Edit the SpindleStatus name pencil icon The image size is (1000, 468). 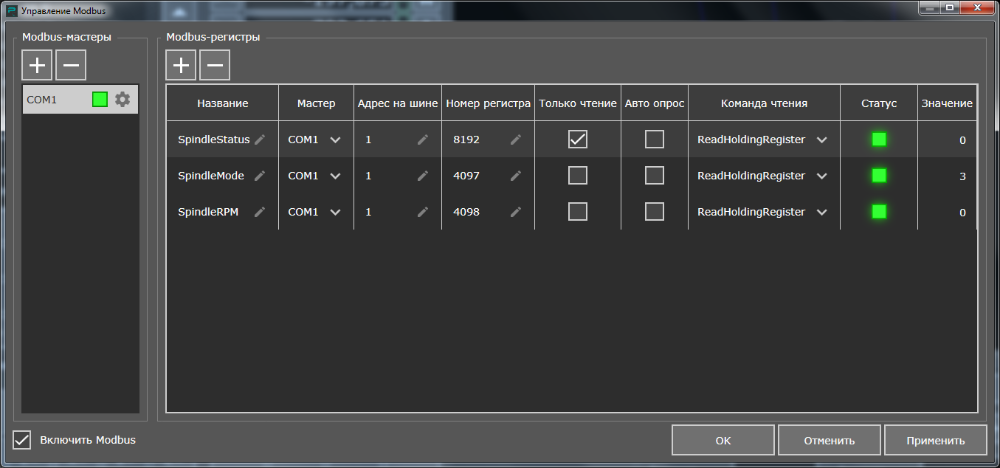(x=260, y=140)
